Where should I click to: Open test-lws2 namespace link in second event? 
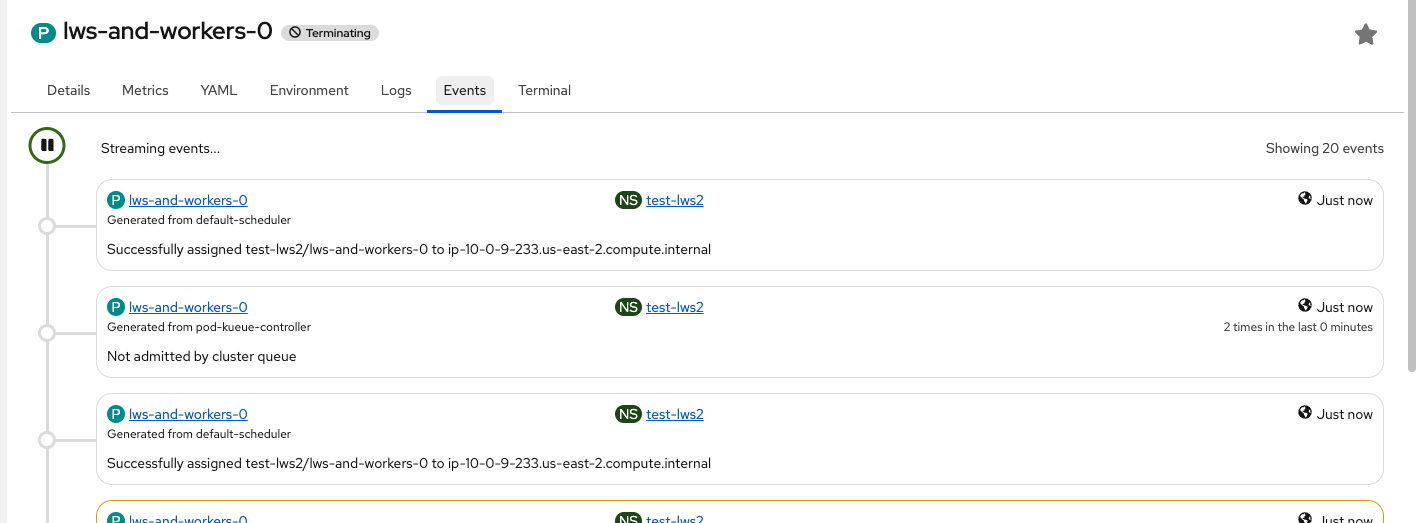[675, 307]
